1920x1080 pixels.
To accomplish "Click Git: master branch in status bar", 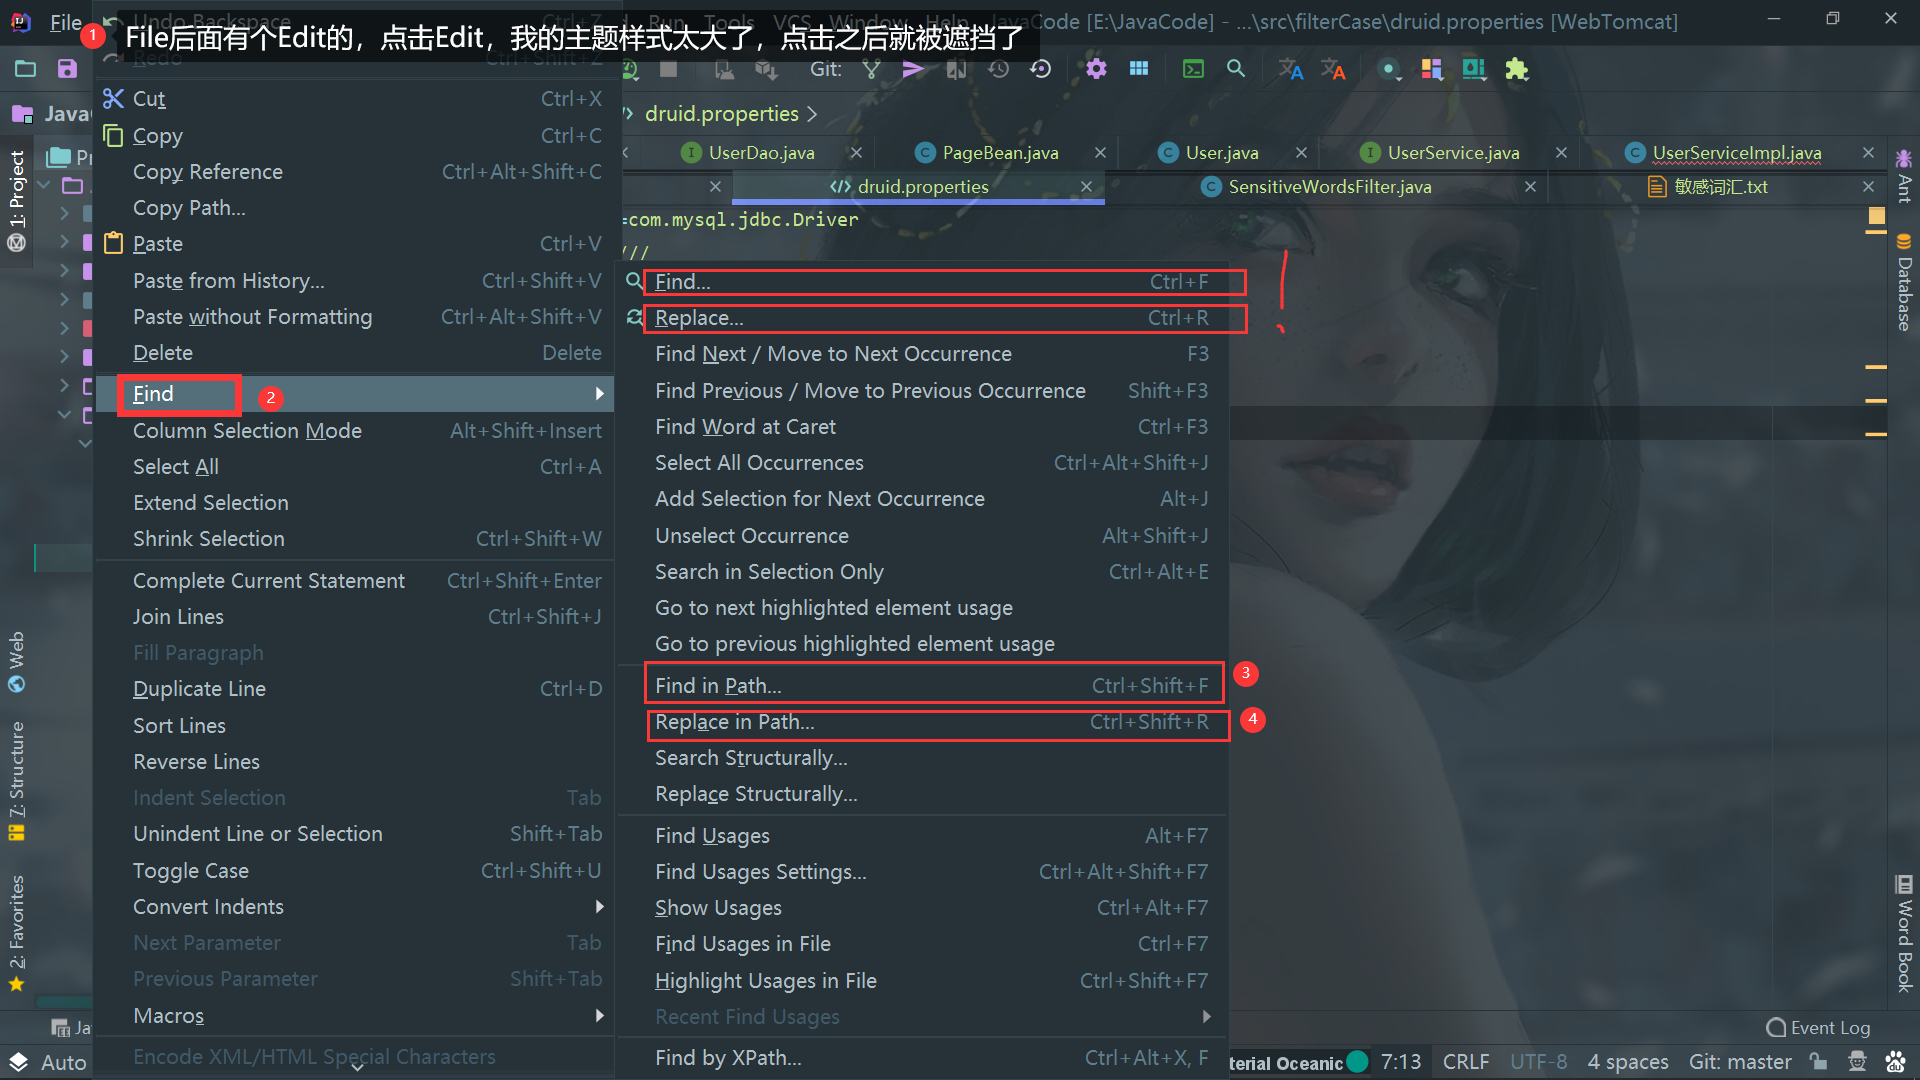I will [1740, 1062].
